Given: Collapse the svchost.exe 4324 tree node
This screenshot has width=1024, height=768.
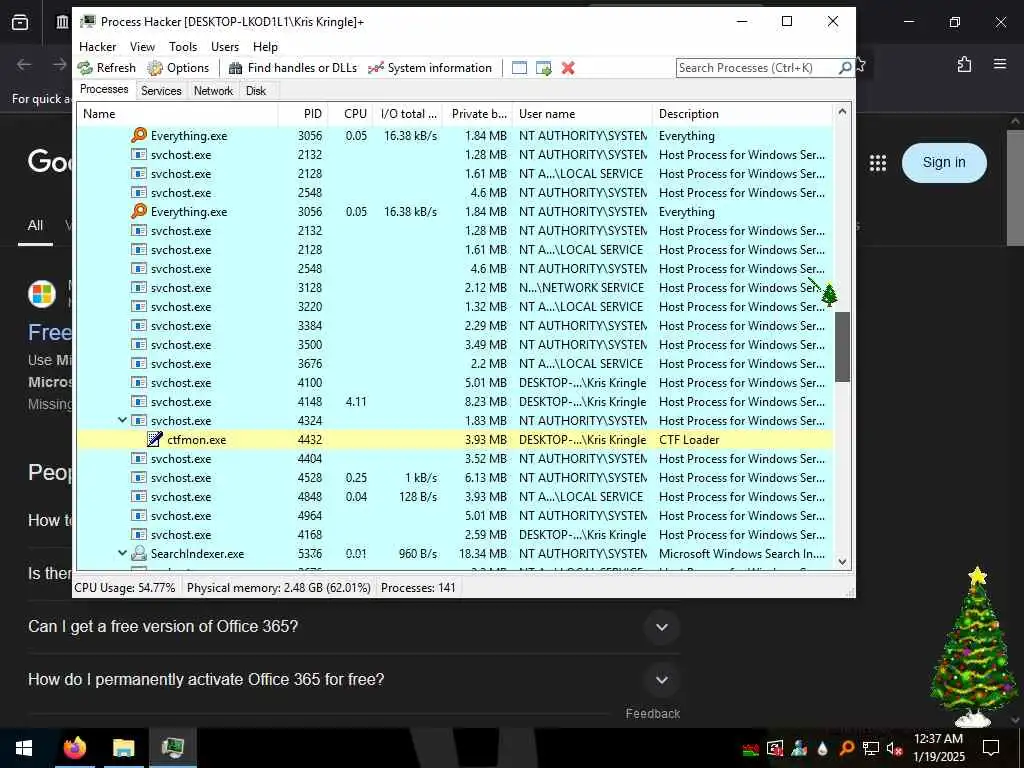Looking at the screenshot, I should pos(122,421).
